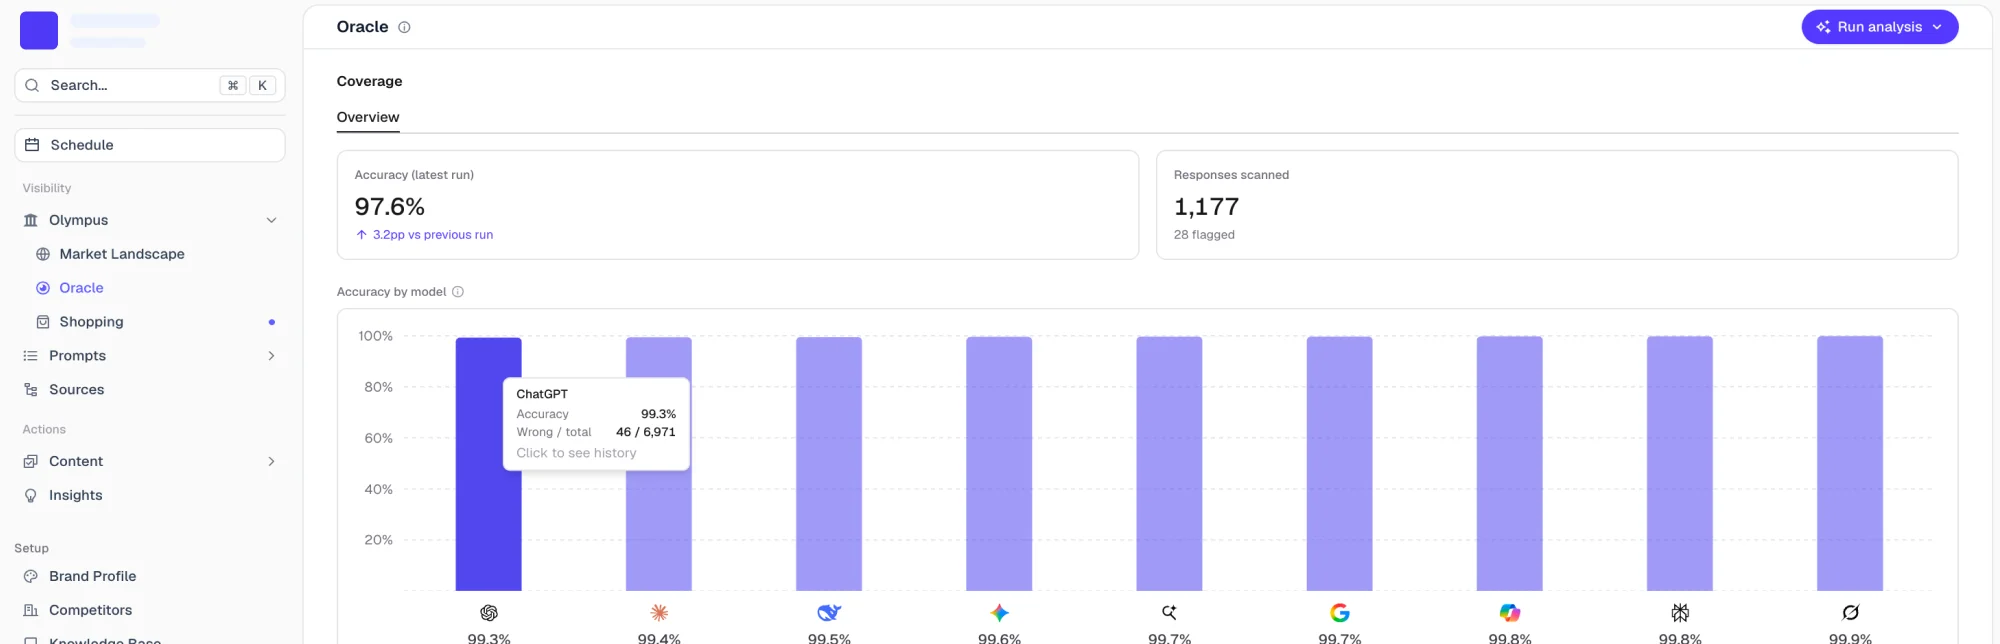Click the globe icon beside Market Landscape
This screenshot has width=2000, height=644.
pos(43,254)
